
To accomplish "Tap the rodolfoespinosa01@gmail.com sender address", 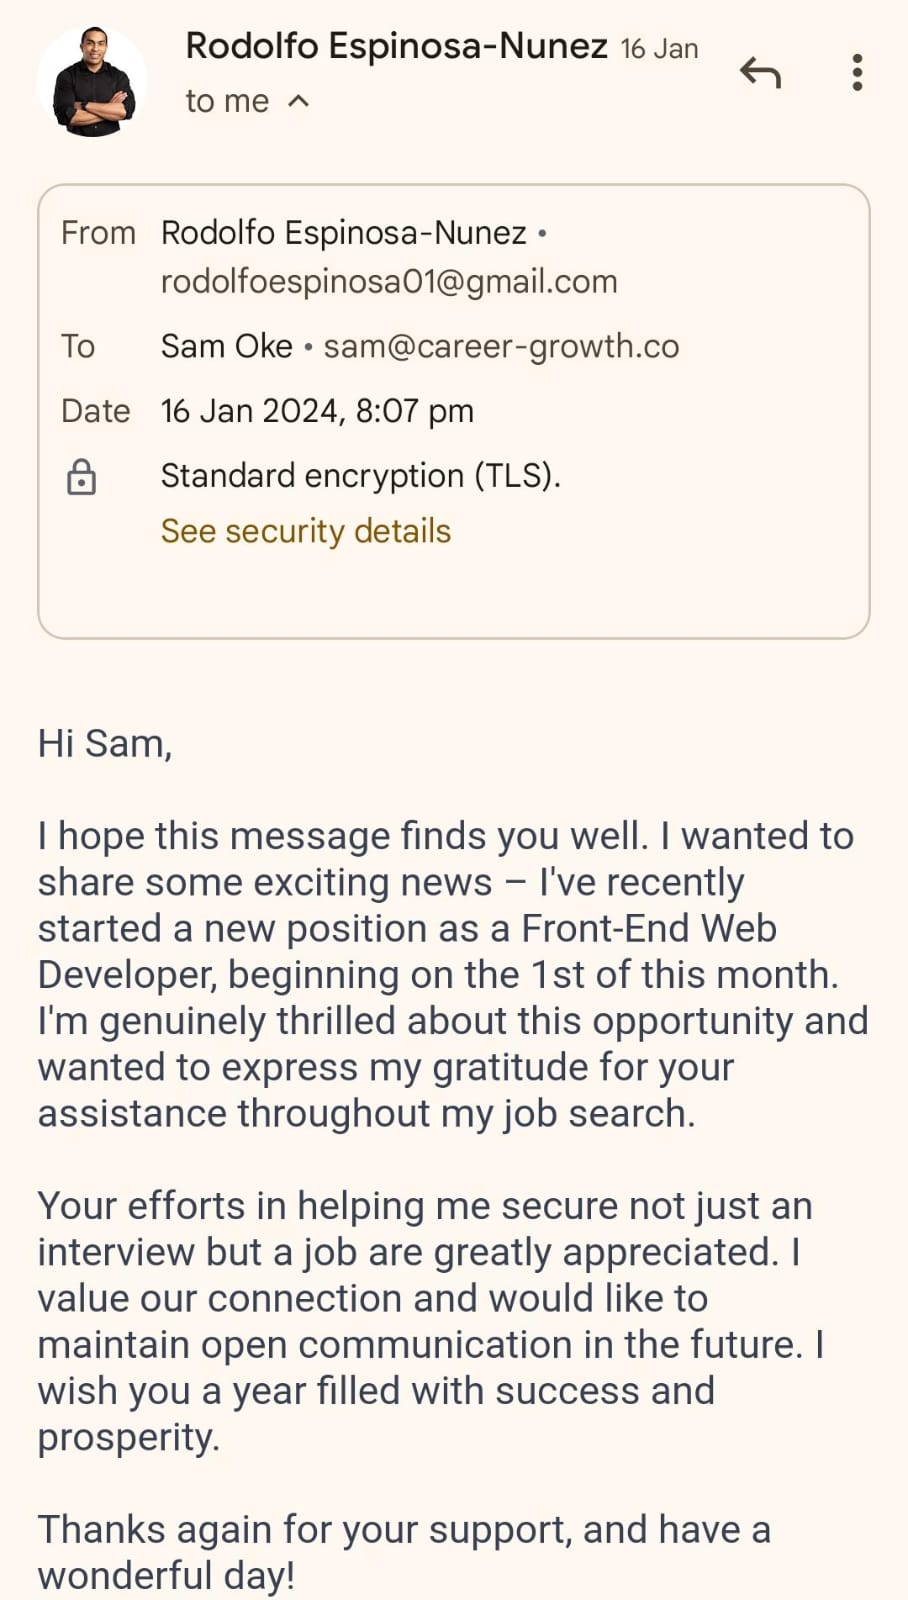I will click(x=389, y=282).
